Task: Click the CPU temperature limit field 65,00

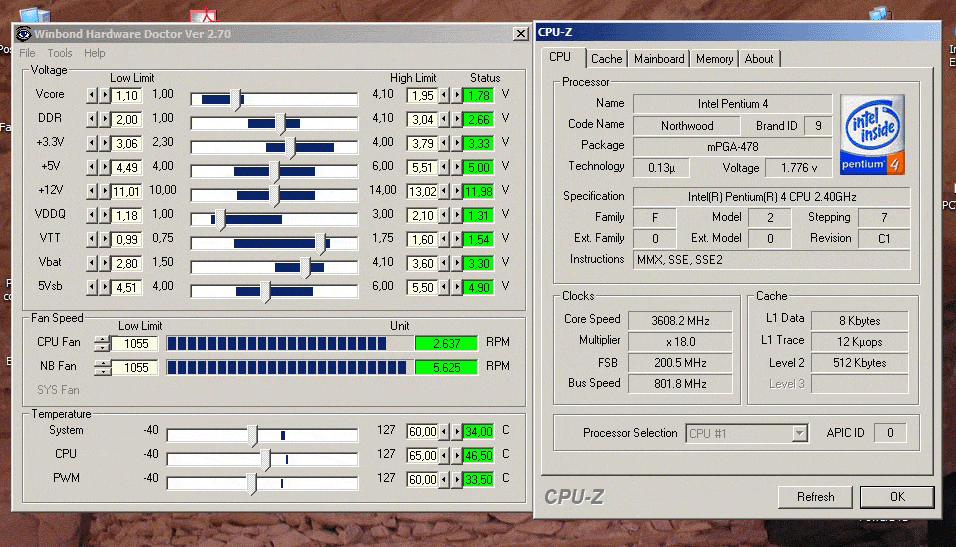Action: tap(423, 456)
